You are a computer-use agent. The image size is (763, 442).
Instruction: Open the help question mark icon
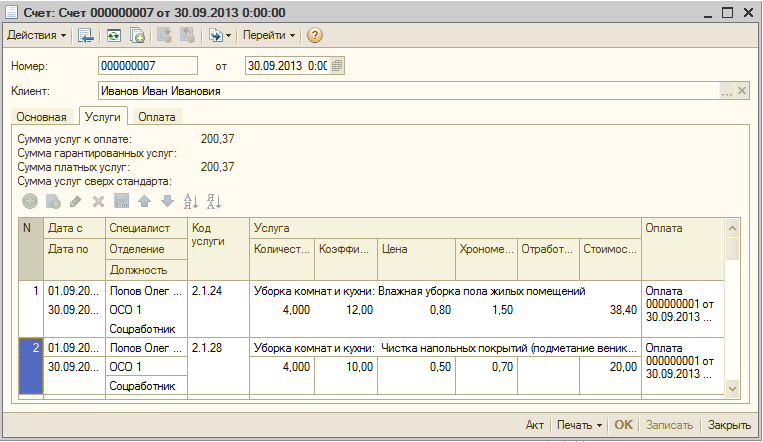[315, 36]
